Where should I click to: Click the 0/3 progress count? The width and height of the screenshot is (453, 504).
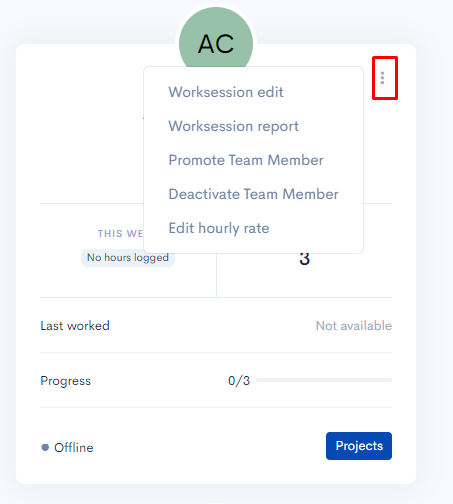click(x=239, y=381)
